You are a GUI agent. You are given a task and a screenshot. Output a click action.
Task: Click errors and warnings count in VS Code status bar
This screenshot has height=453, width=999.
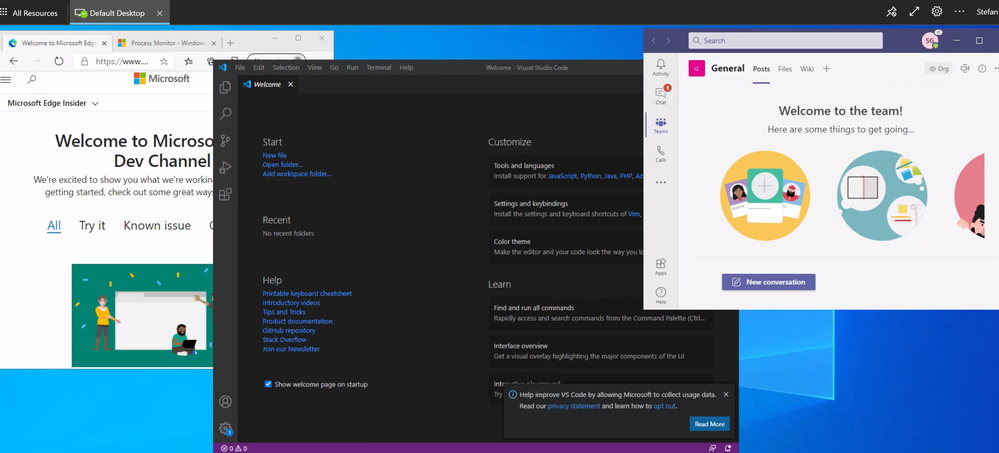click(234, 449)
